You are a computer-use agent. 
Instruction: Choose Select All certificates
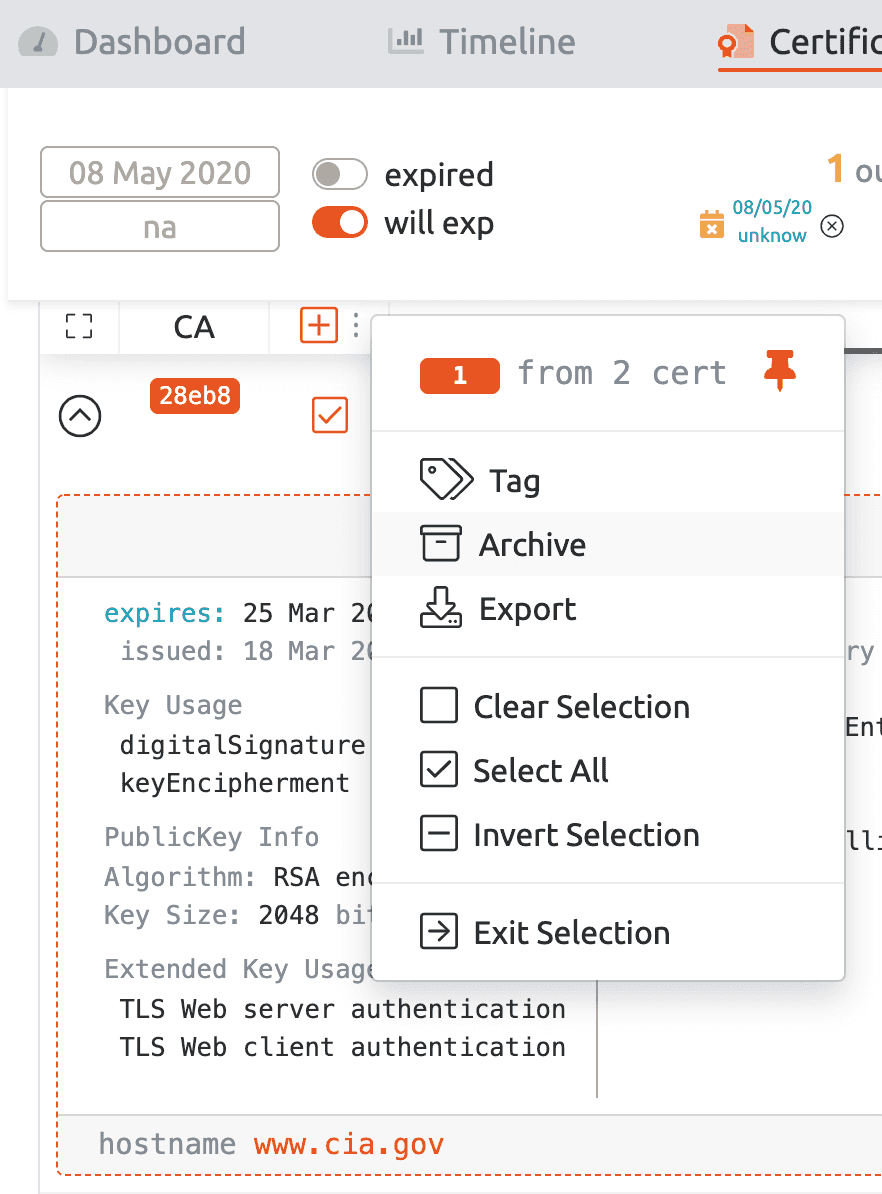[540, 771]
